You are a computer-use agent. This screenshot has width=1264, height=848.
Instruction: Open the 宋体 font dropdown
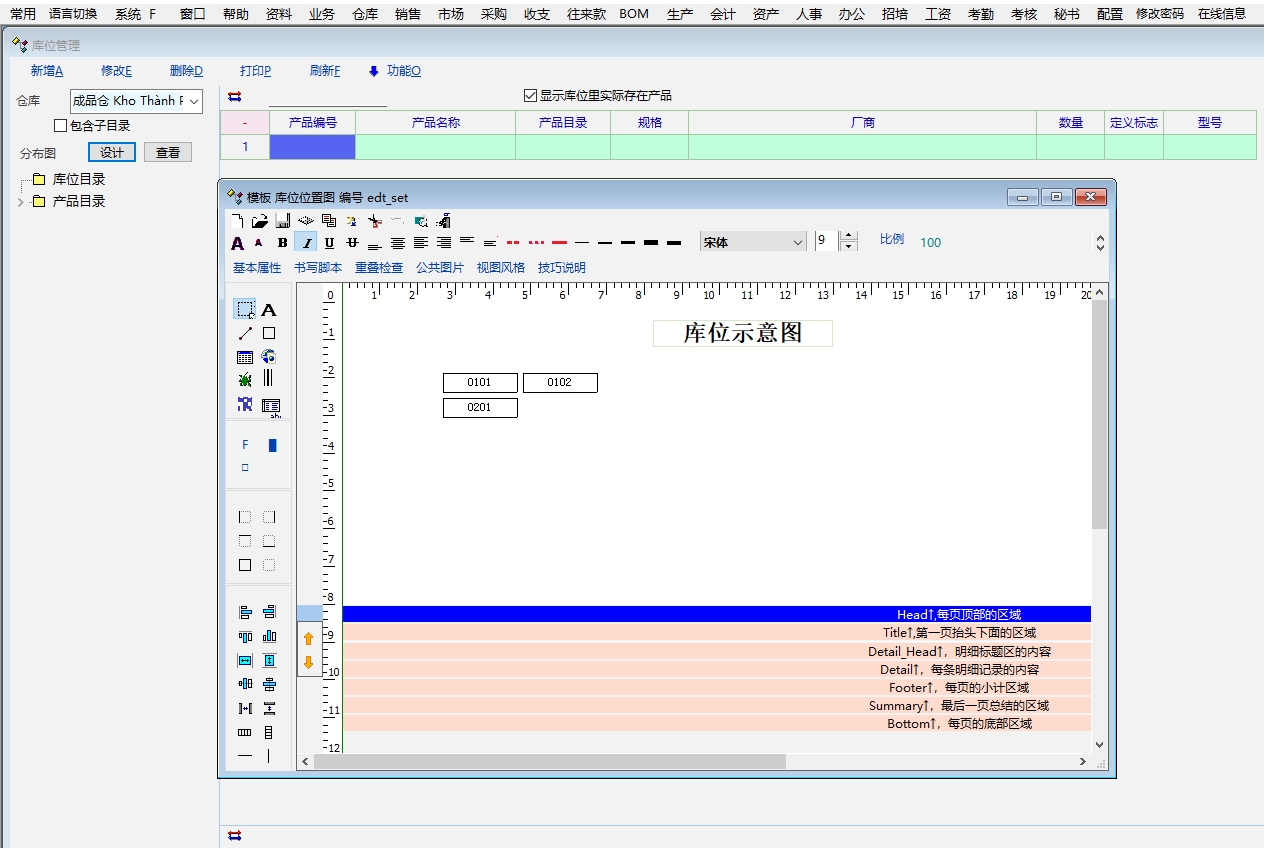797,242
